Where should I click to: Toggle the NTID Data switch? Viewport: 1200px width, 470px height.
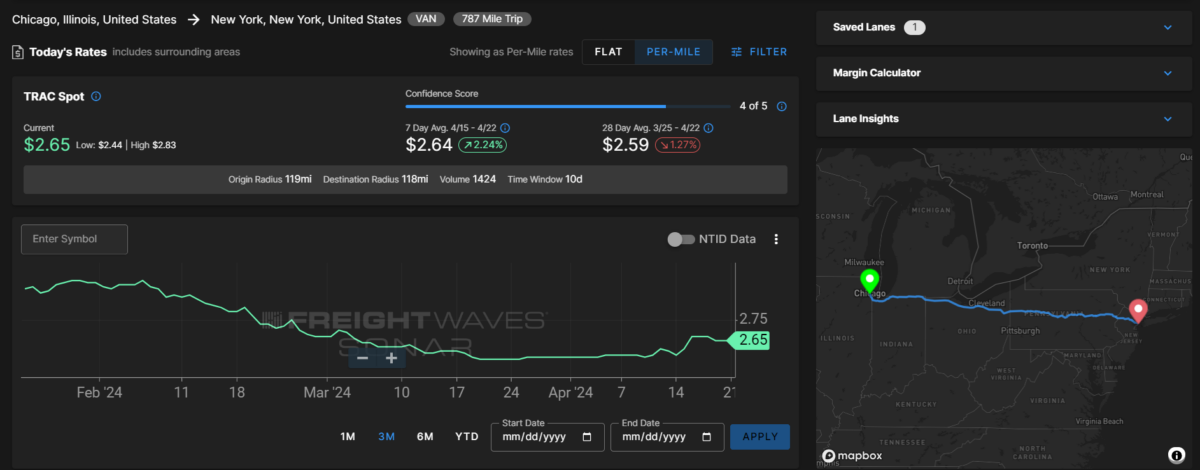pos(681,239)
